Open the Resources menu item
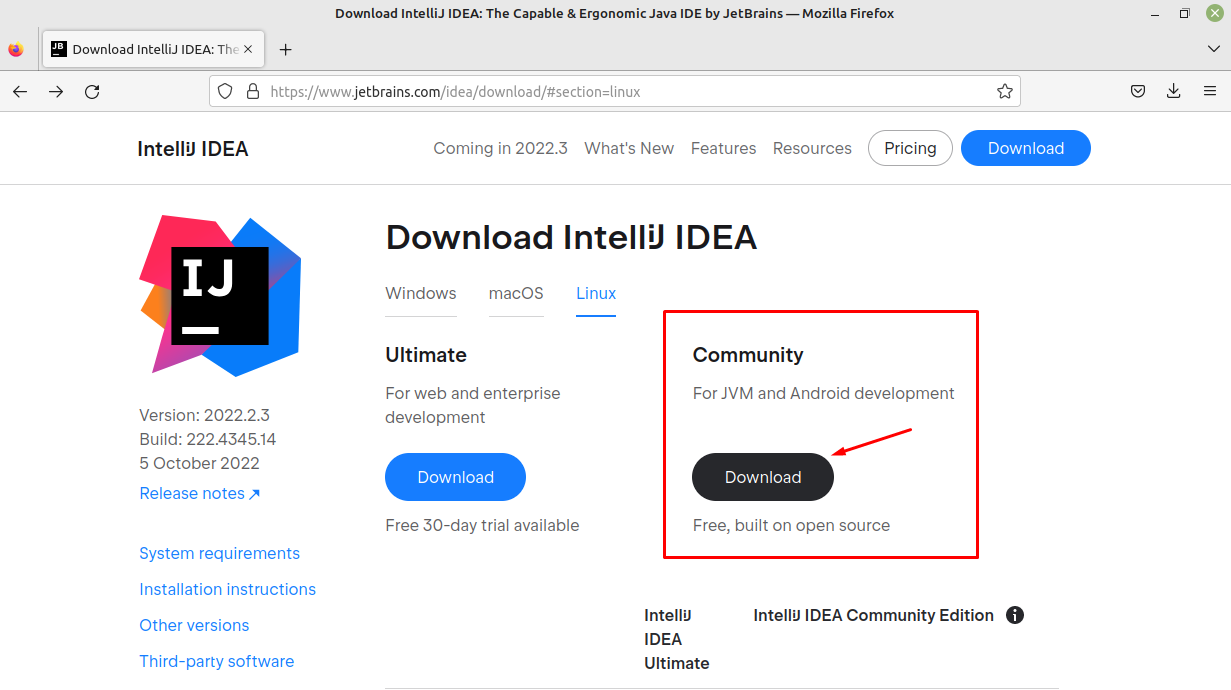The image size is (1231, 690). click(812, 148)
